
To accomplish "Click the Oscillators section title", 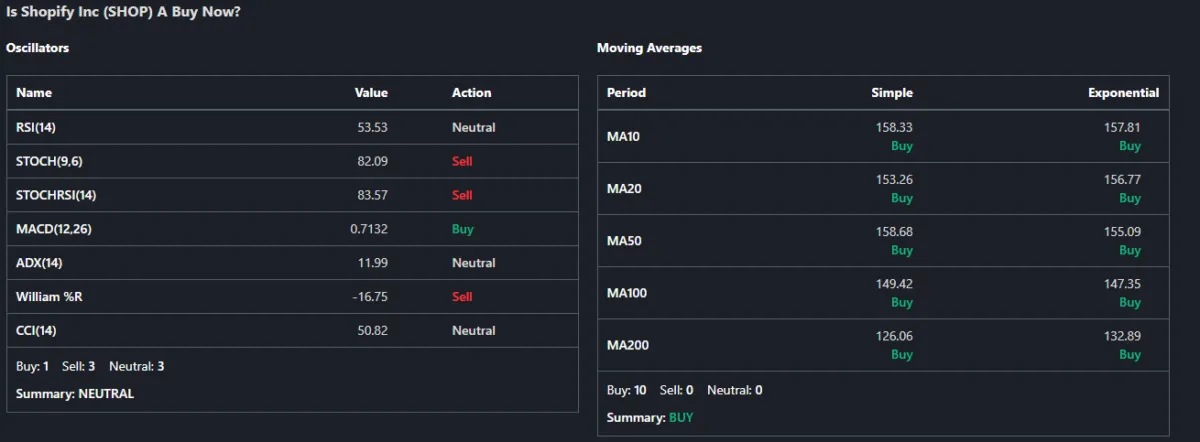I will (x=37, y=48).
